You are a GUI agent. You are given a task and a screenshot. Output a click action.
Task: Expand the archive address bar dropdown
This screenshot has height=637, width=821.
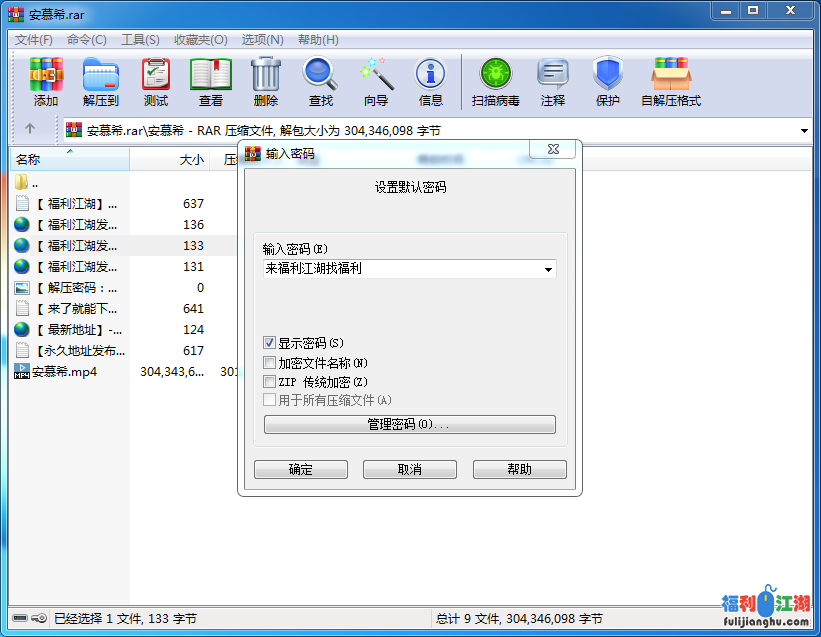click(806, 130)
